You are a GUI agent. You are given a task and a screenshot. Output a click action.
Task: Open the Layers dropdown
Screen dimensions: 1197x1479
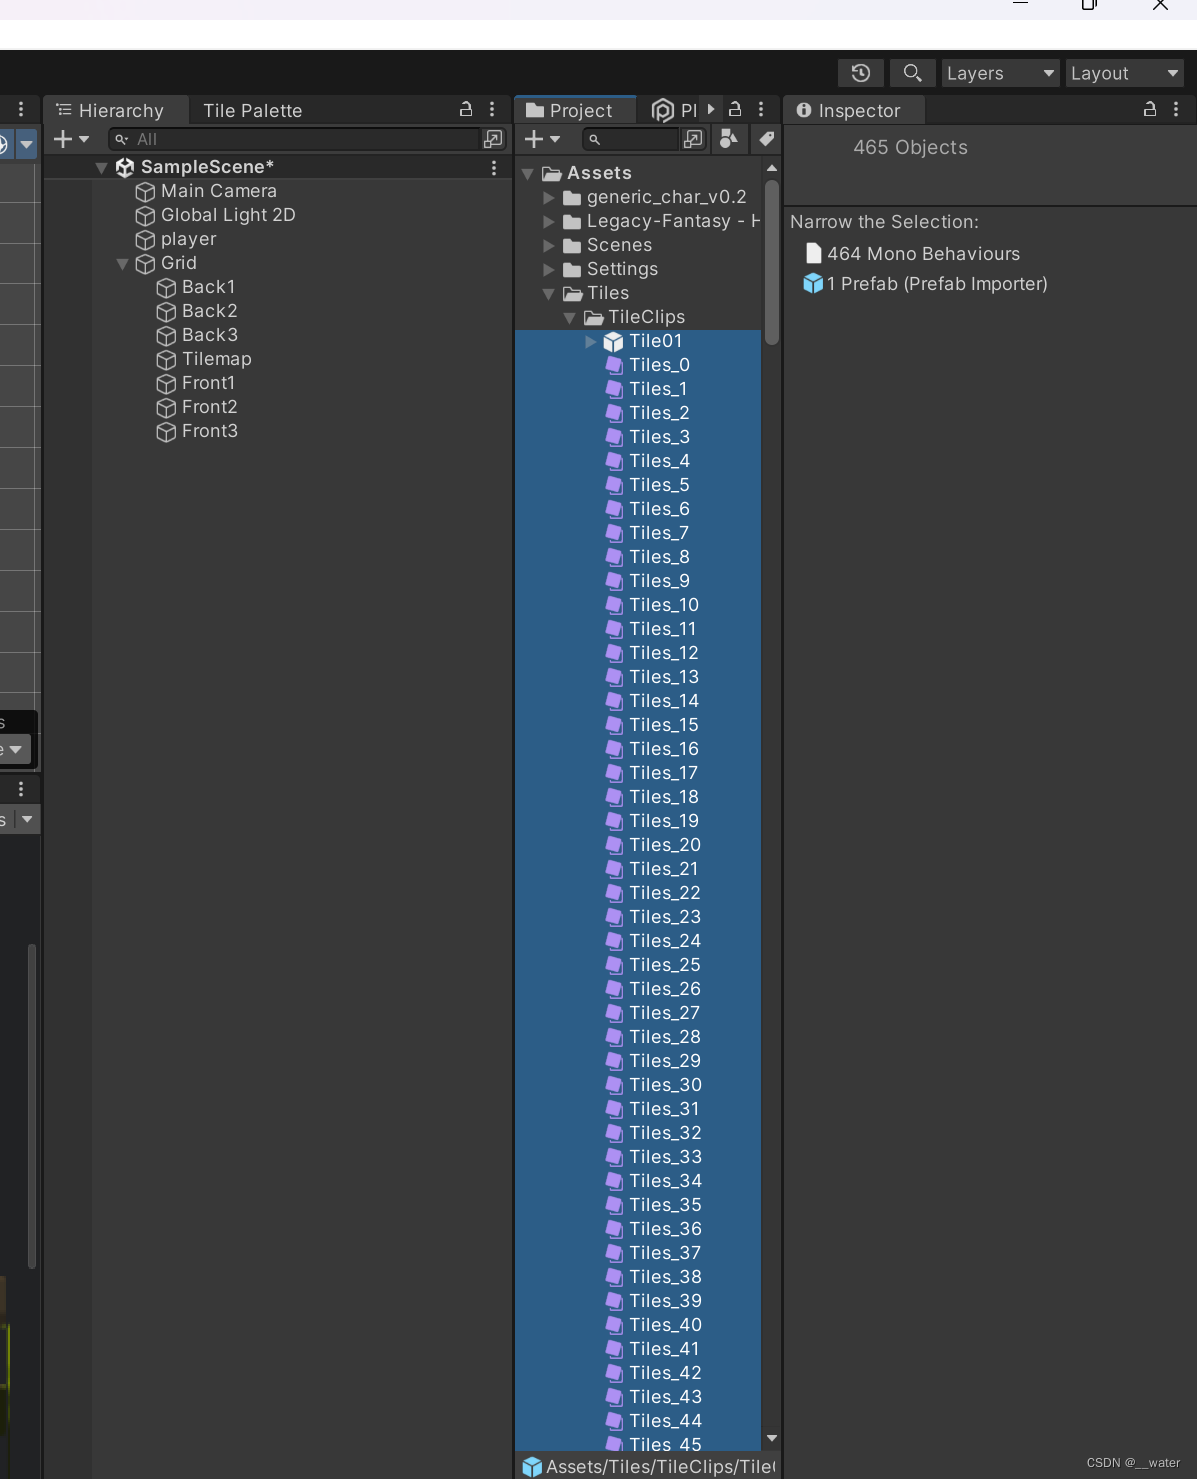click(1000, 73)
